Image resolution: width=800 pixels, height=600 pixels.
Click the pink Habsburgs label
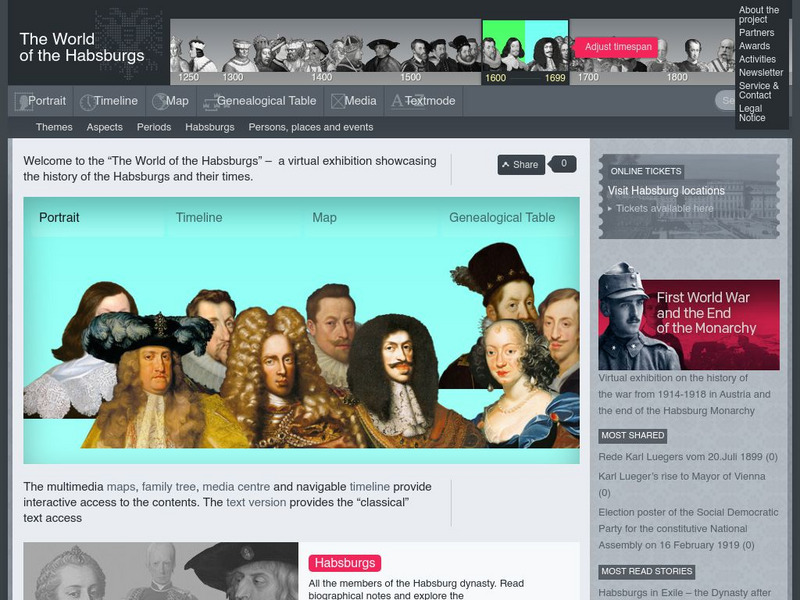pos(345,563)
